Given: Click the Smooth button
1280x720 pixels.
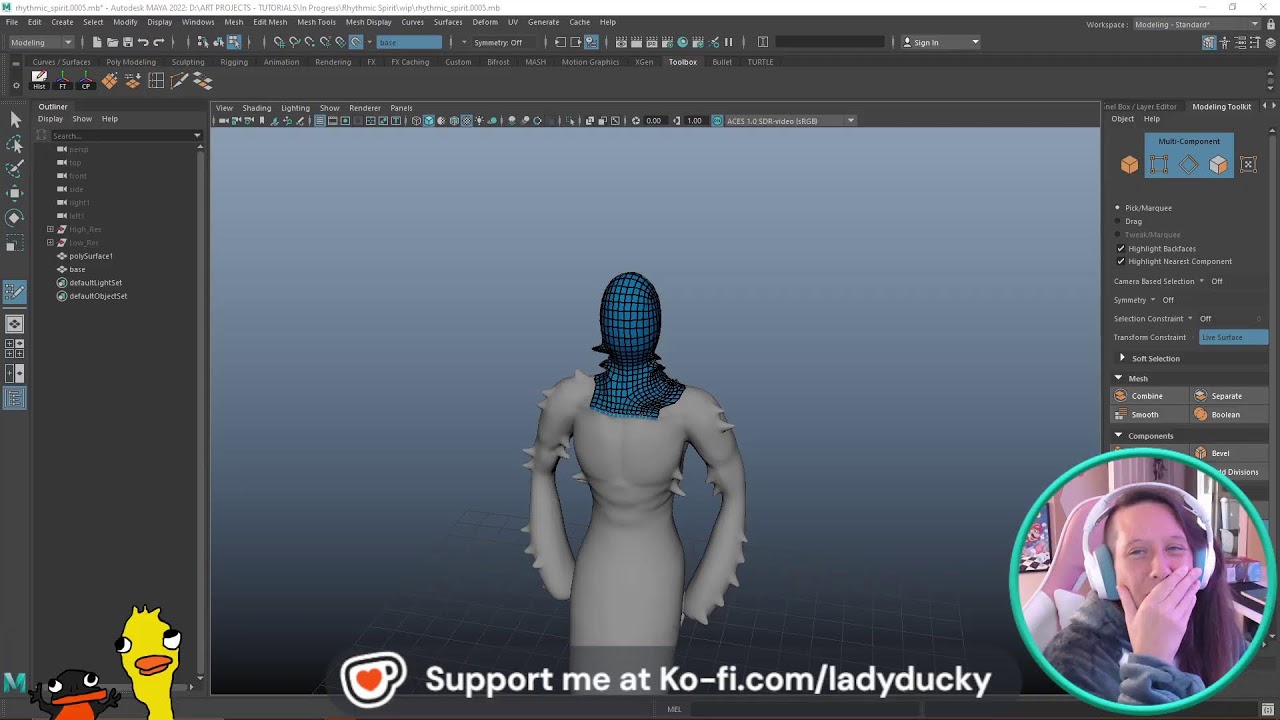Looking at the screenshot, I should point(1150,415).
